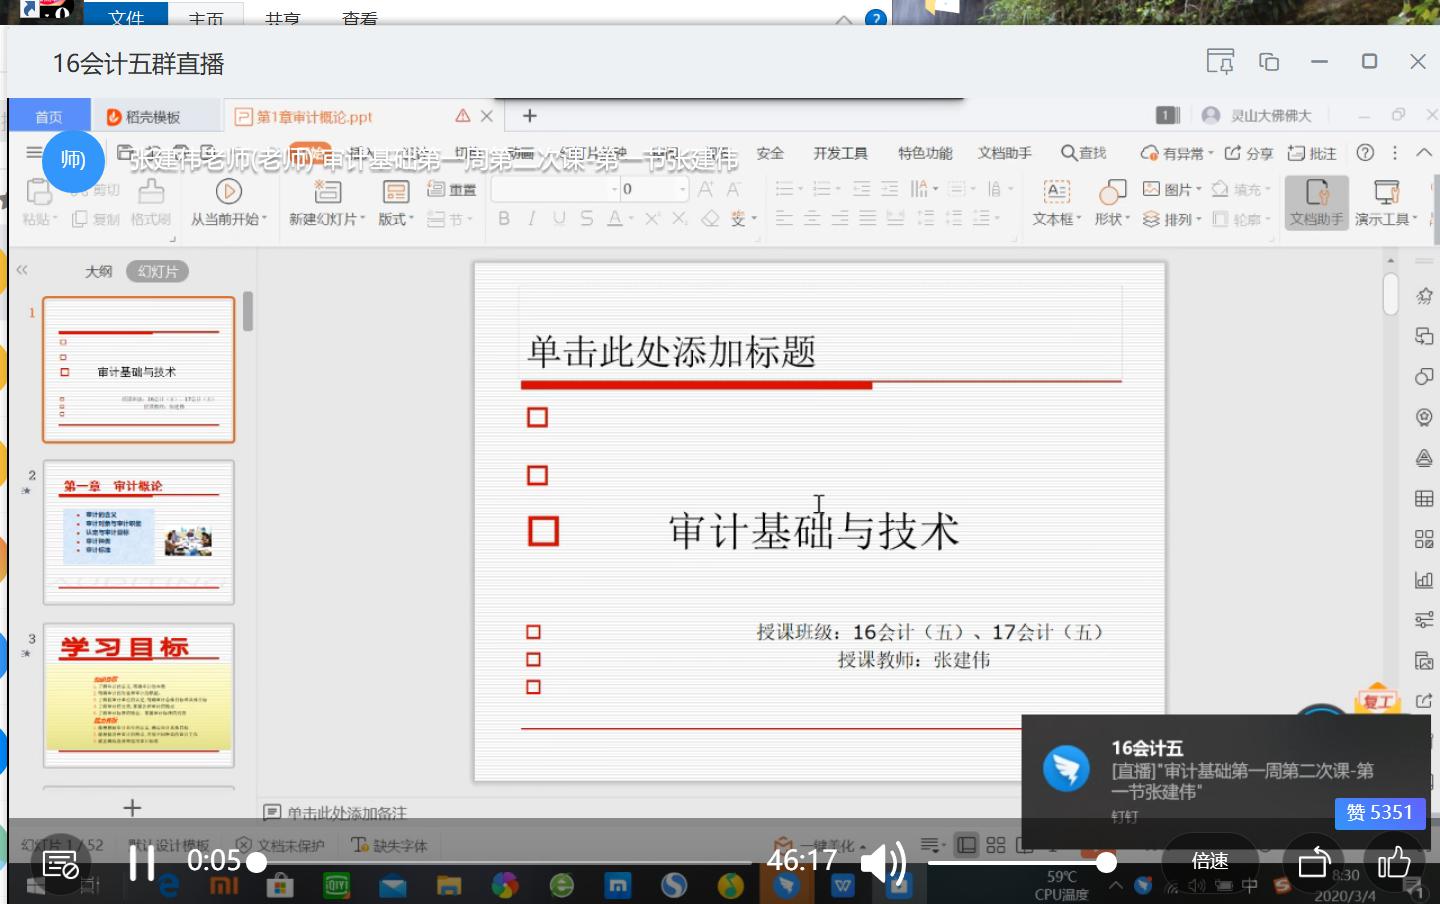Open the 有异常 cloud status dropdown
1440x904 pixels.
(1172, 152)
